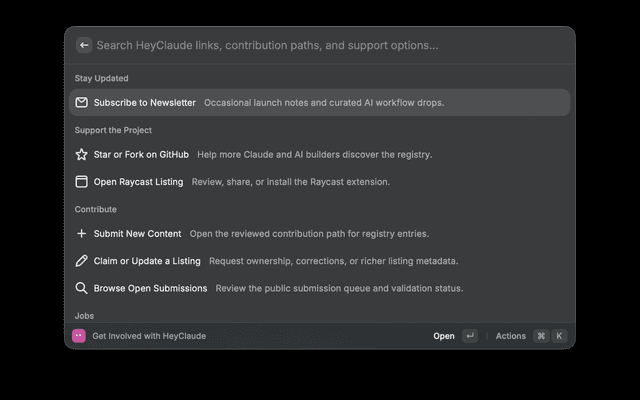Click the pencil icon for Claim or Update a Listing
Screen dimensions: 640x400
coord(82,261)
